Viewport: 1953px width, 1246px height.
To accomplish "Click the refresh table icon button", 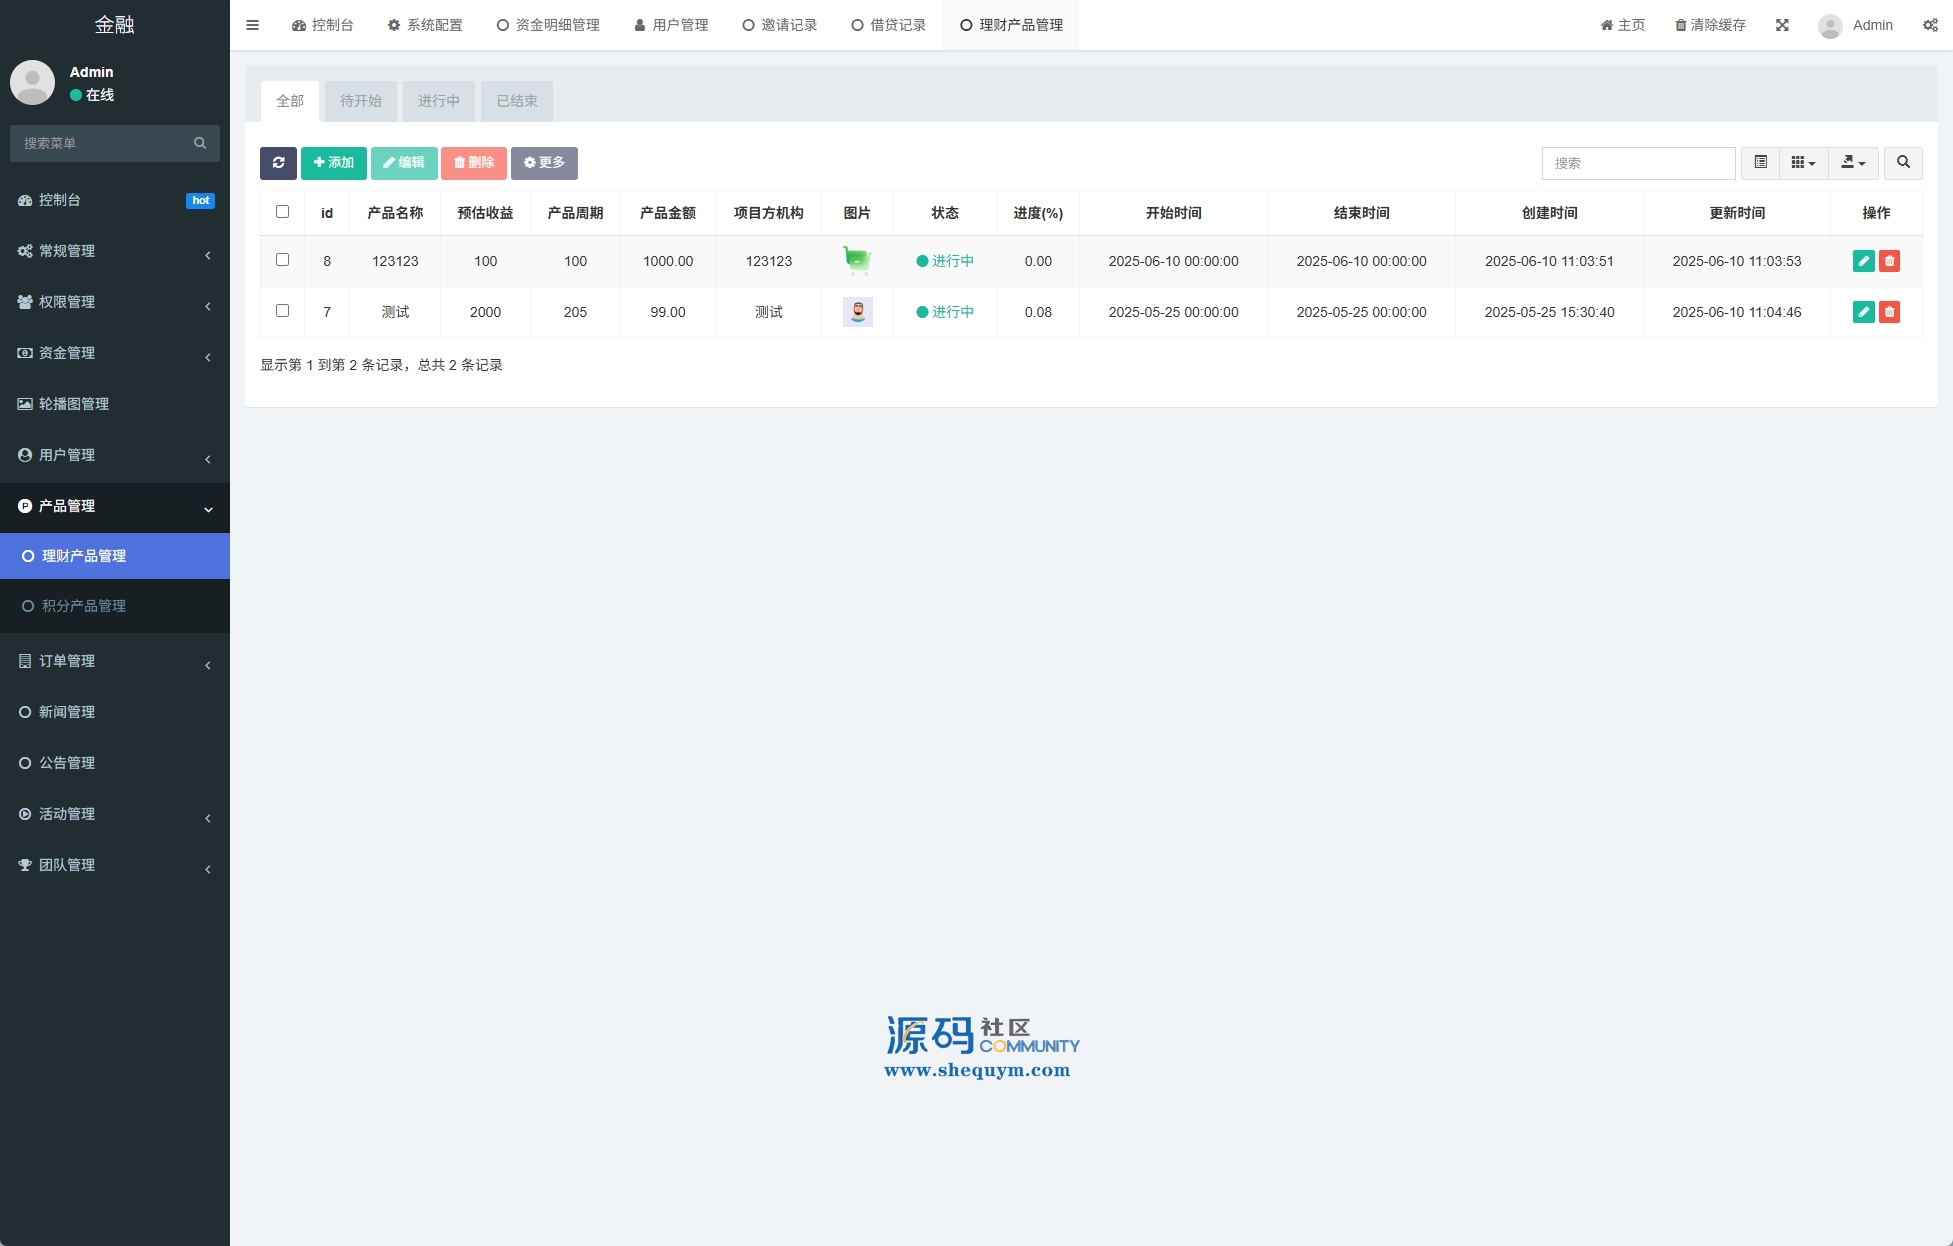I will 278,163.
